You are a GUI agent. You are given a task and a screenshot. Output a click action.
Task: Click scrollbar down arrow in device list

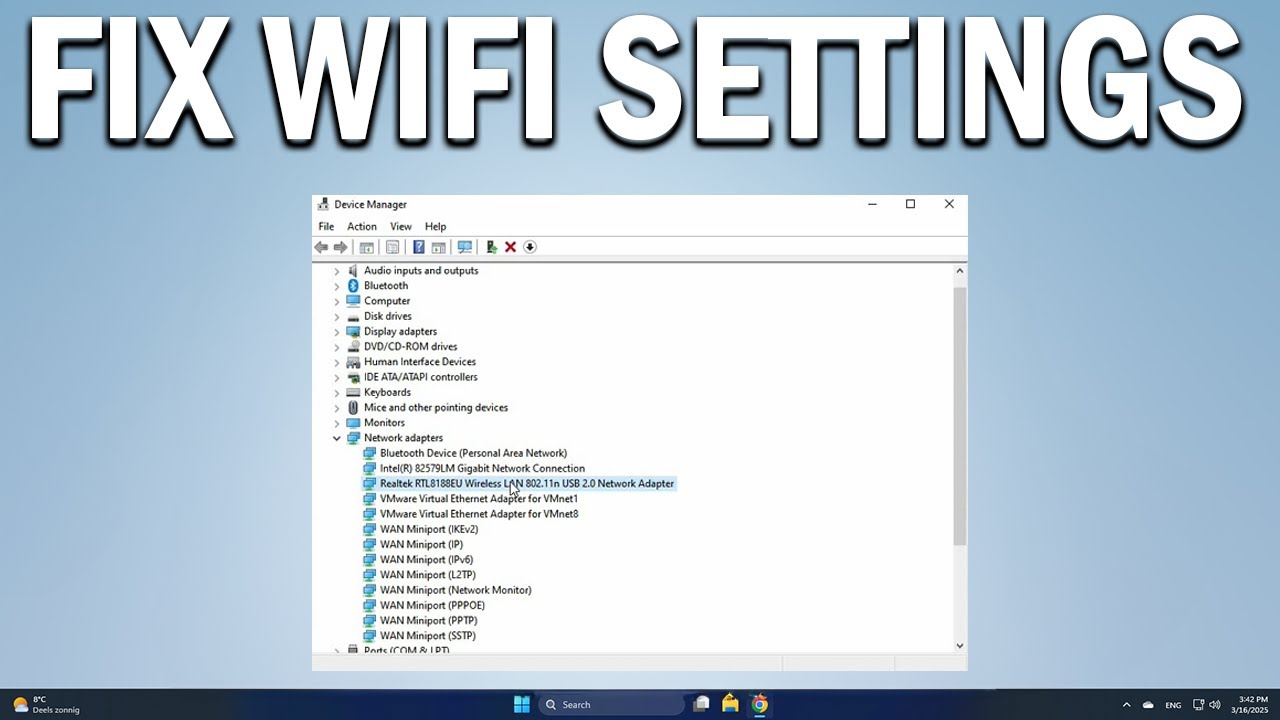coord(960,646)
